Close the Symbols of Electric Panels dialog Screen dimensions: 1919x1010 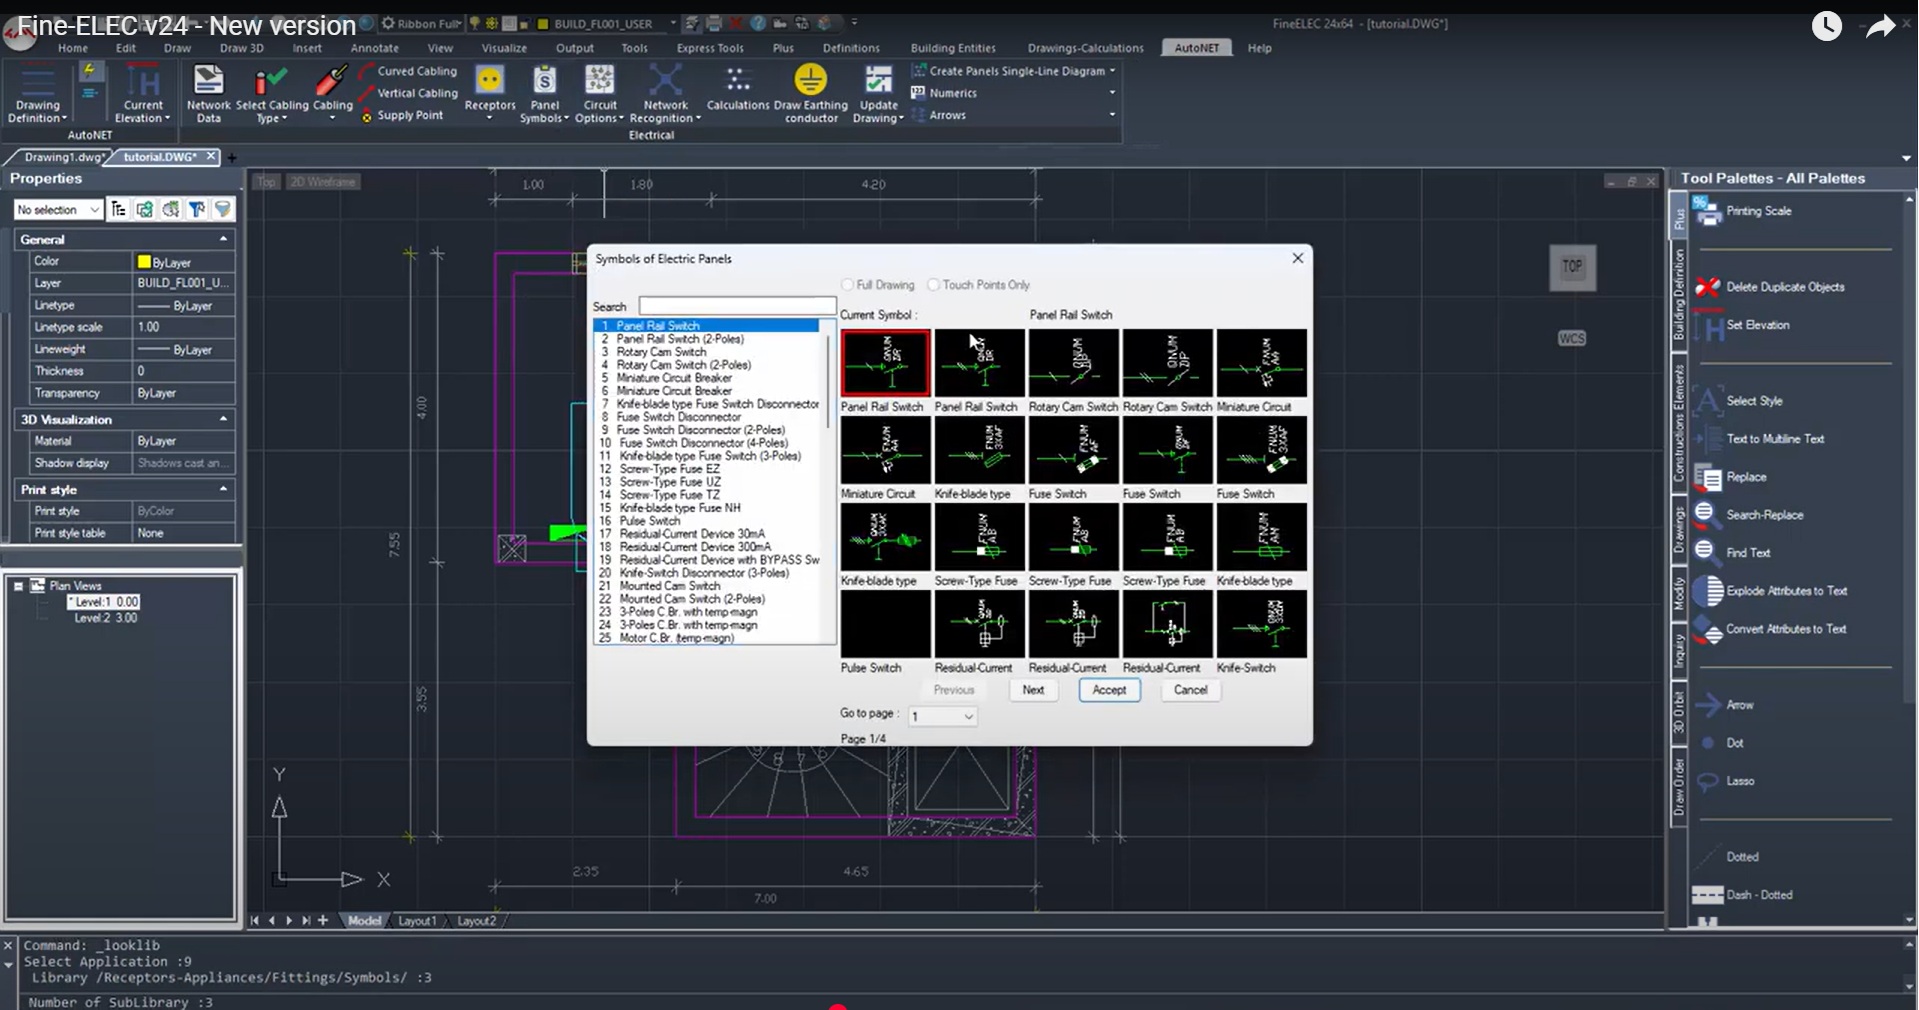point(1297,258)
